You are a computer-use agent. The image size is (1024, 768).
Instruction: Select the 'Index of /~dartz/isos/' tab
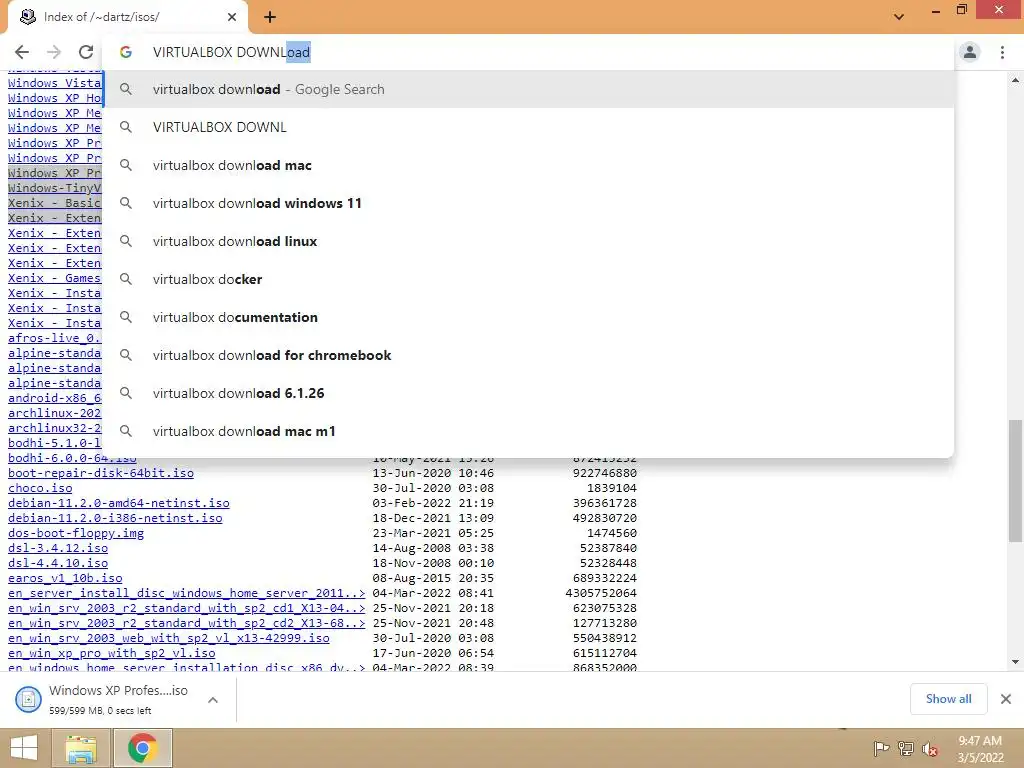(127, 17)
